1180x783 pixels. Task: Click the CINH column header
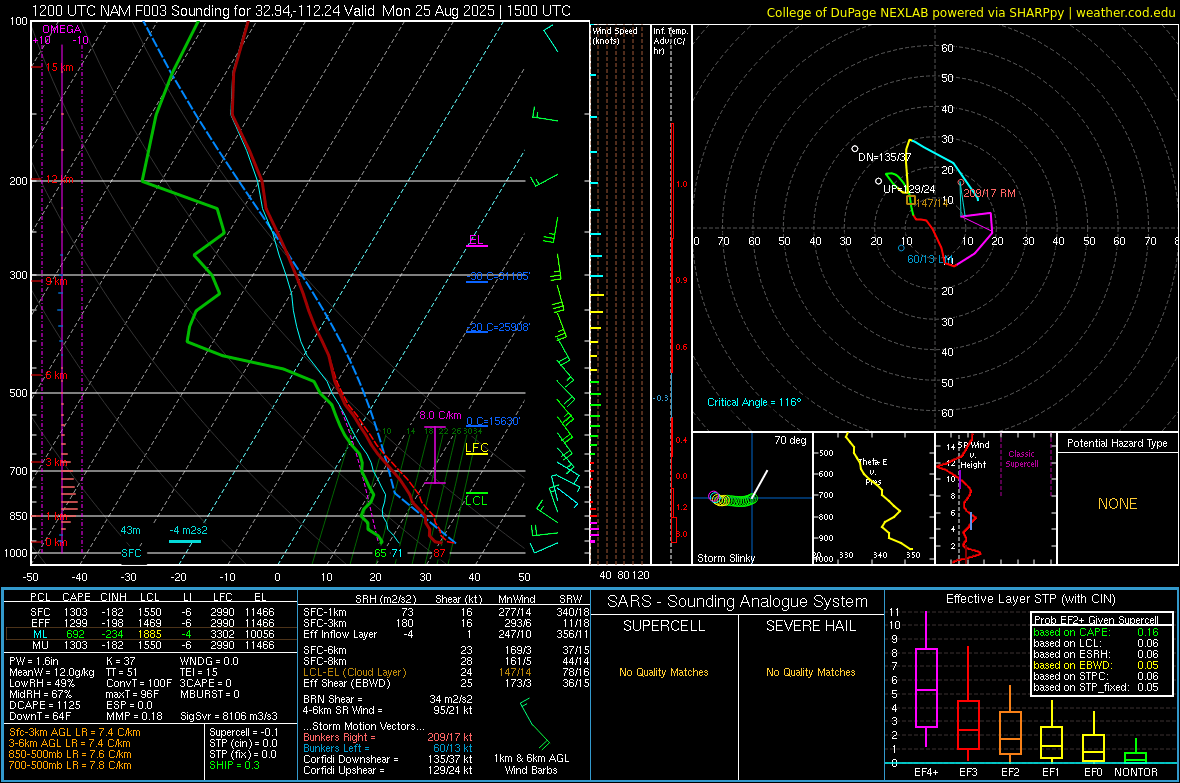pos(114,597)
